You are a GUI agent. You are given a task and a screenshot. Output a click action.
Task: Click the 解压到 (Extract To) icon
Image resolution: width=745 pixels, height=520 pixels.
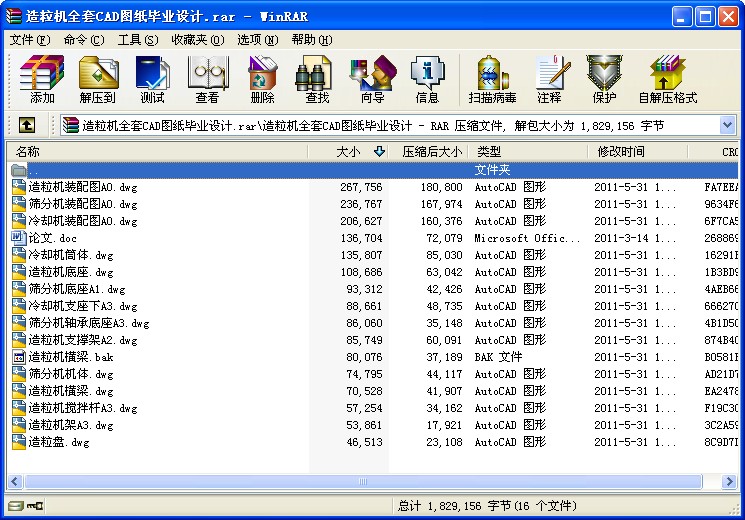tap(98, 79)
